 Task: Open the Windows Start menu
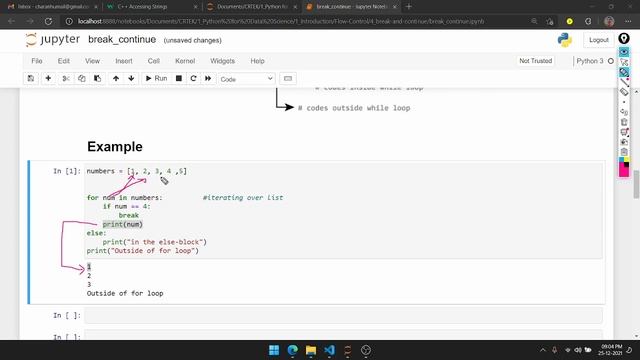[x=274, y=350]
